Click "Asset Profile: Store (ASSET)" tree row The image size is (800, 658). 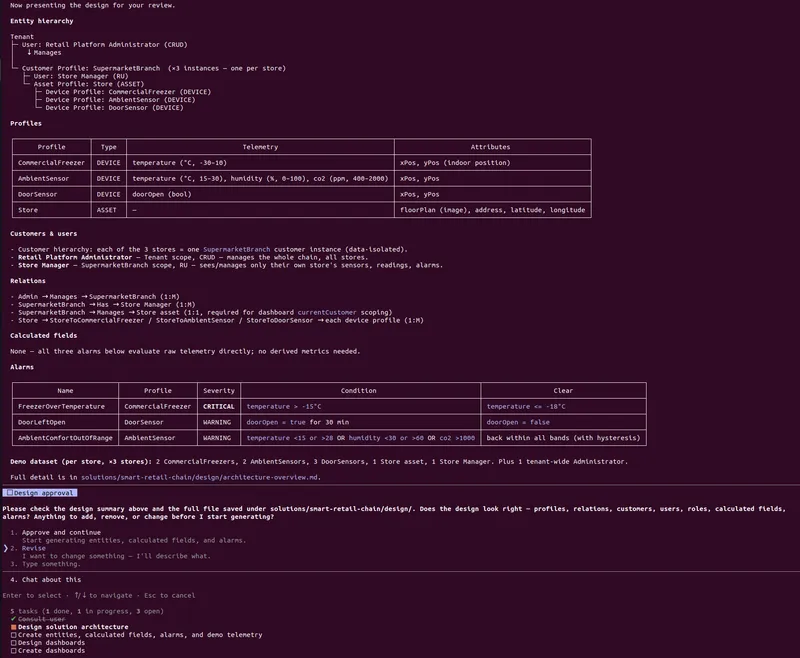[89, 84]
